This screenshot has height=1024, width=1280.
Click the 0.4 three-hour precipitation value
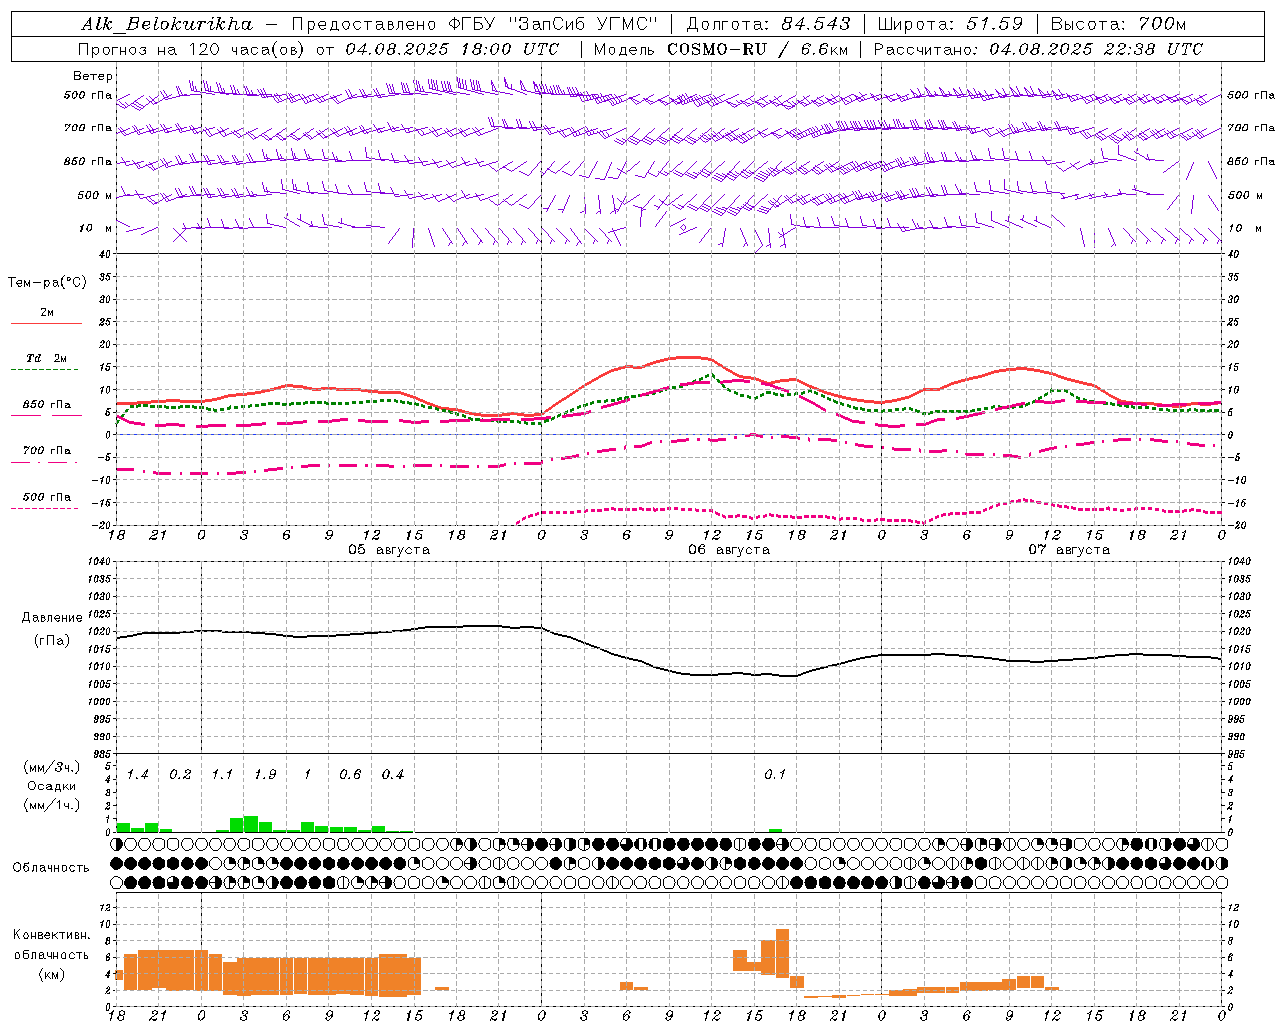(x=393, y=775)
